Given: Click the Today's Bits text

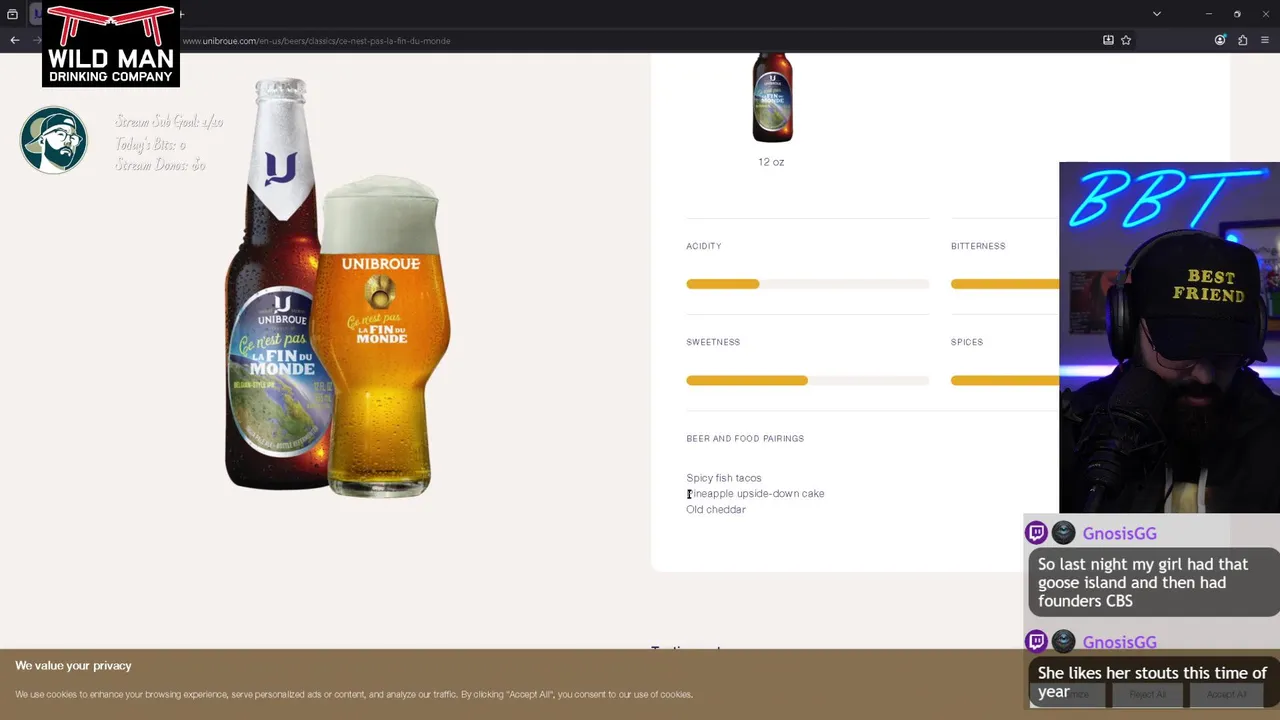Looking at the screenshot, I should click(x=150, y=144).
